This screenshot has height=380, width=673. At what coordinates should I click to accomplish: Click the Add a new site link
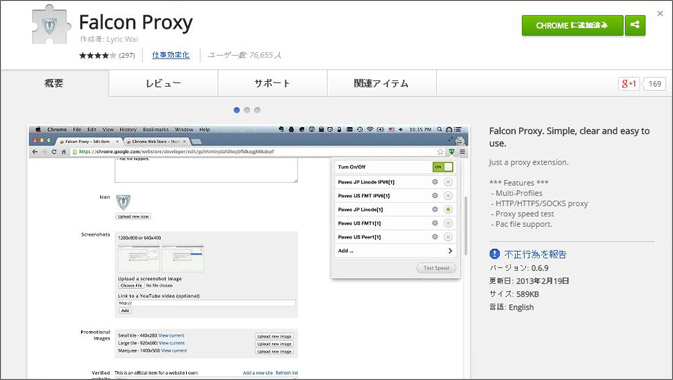point(258,373)
